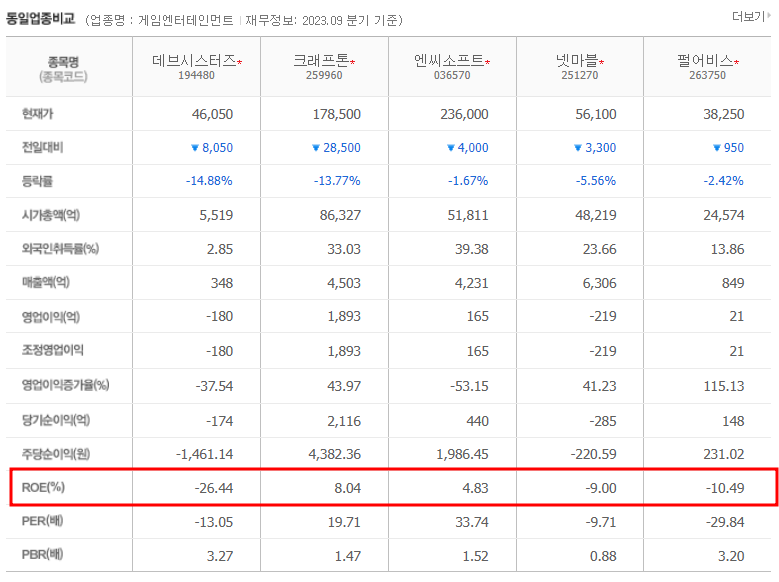
Task: Open the 펄어비스 stock link
Action: click(705, 60)
